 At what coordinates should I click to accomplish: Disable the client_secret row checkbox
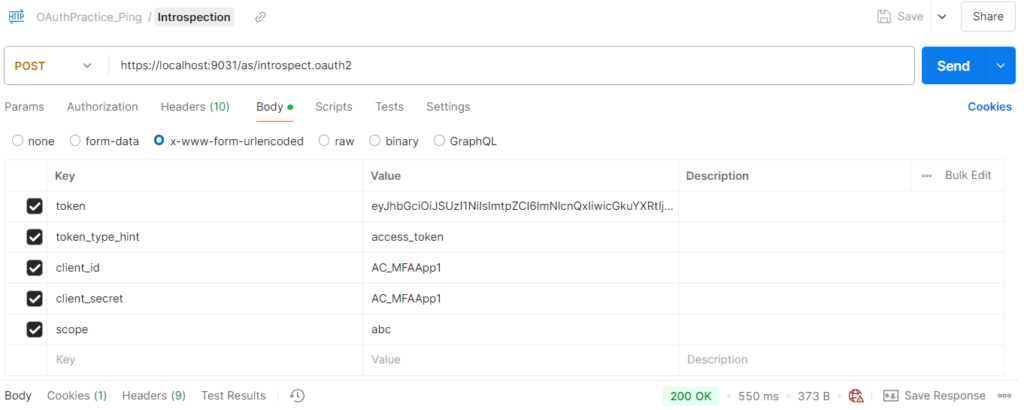click(35, 299)
